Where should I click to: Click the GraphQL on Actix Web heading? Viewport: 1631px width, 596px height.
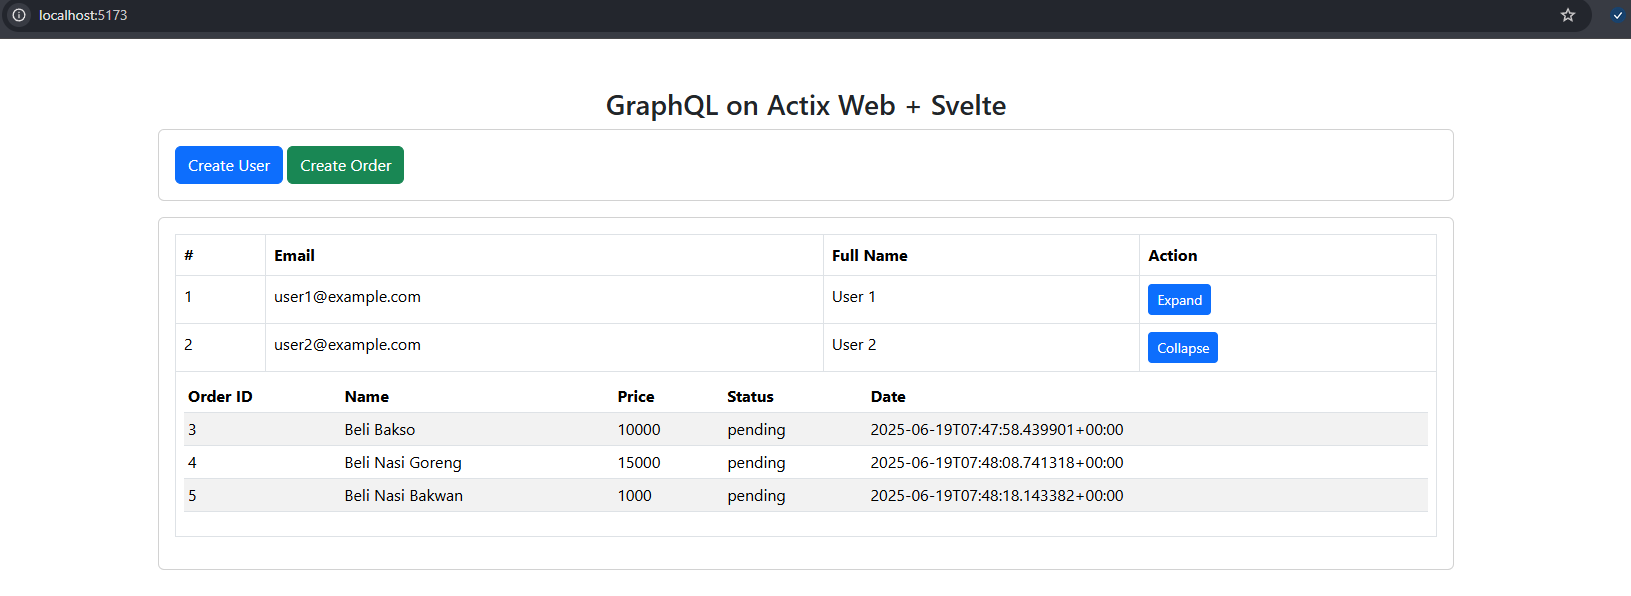805,106
